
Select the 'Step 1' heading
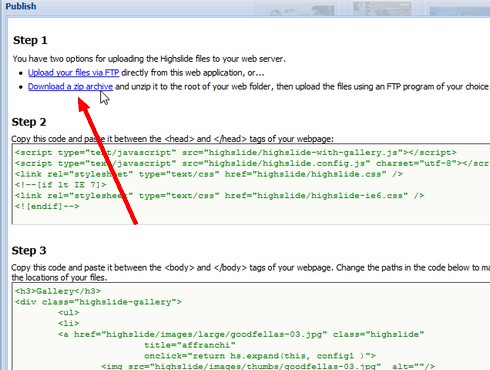(30, 40)
